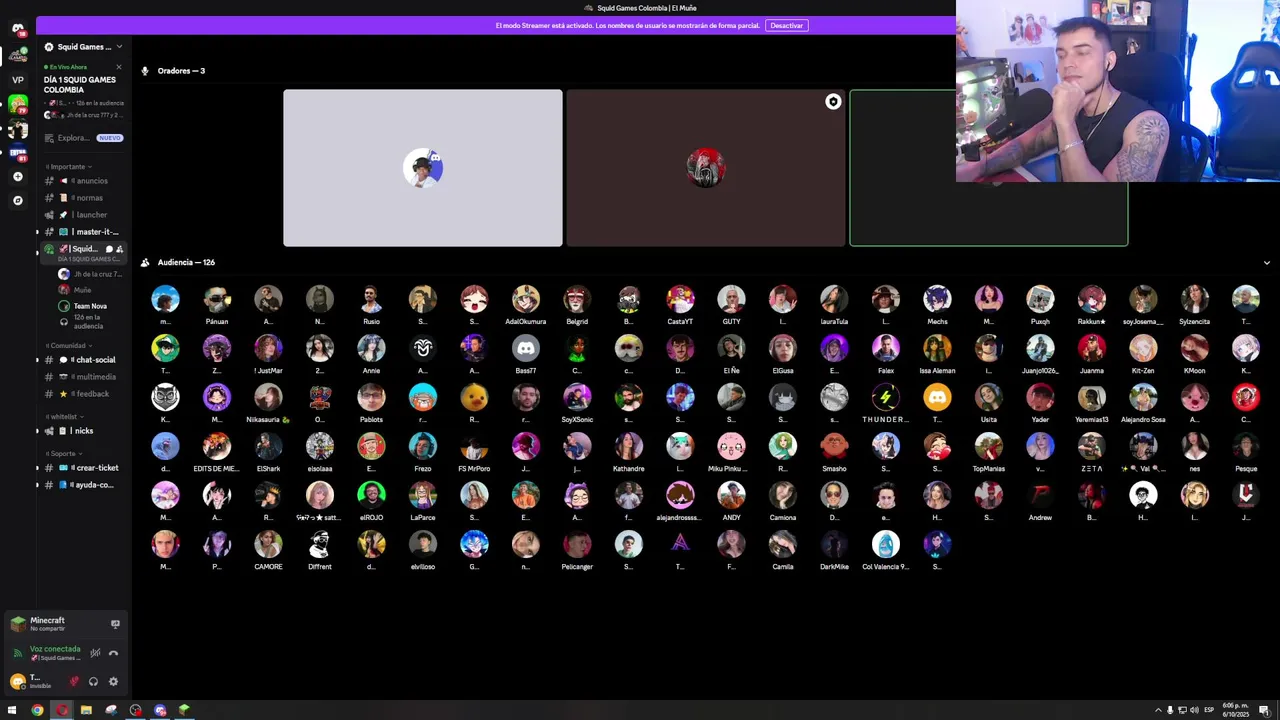This screenshot has width=1280, height=720.
Task: Open the ayuda-co channel
Action: (84, 485)
